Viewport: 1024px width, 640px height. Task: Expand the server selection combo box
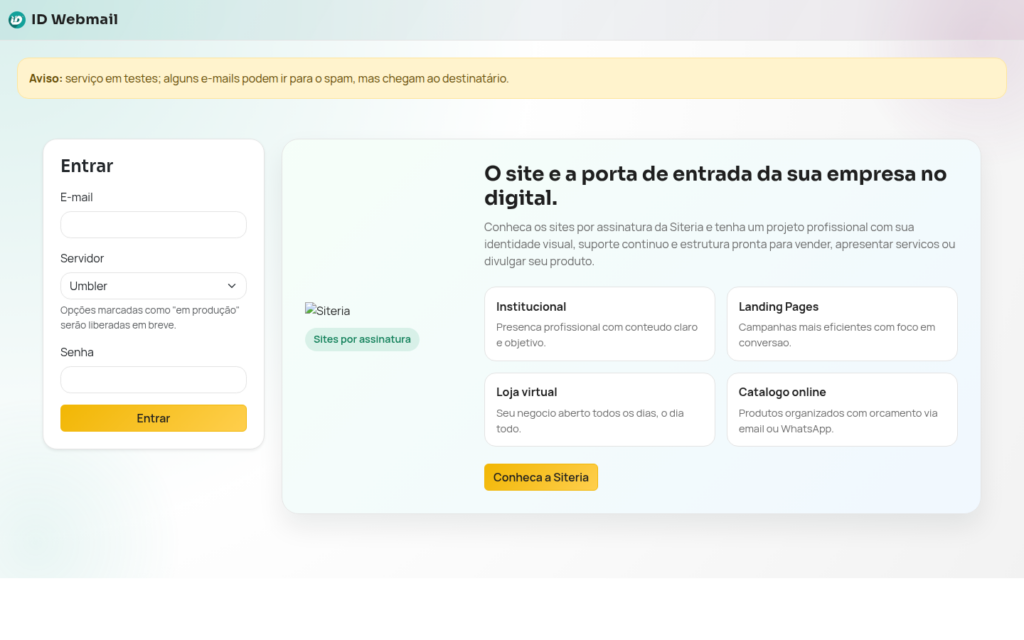(153, 285)
